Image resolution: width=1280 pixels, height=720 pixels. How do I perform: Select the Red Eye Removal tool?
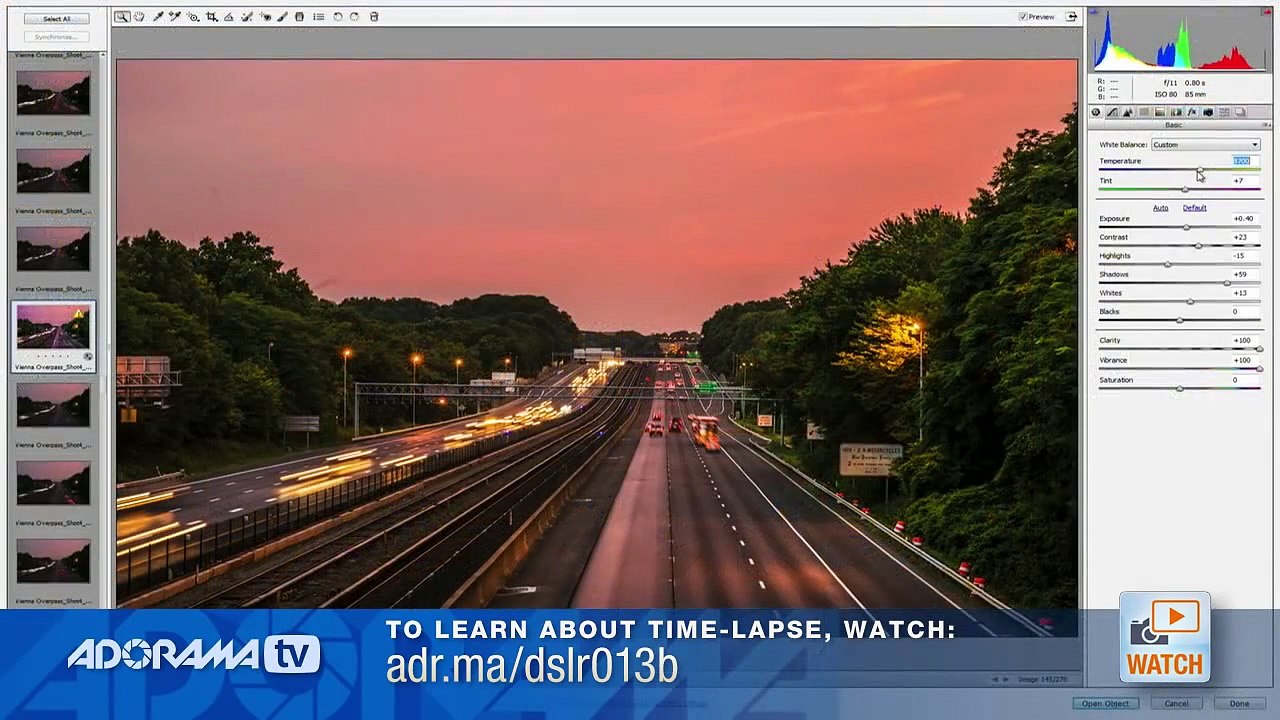[x=265, y=17]
